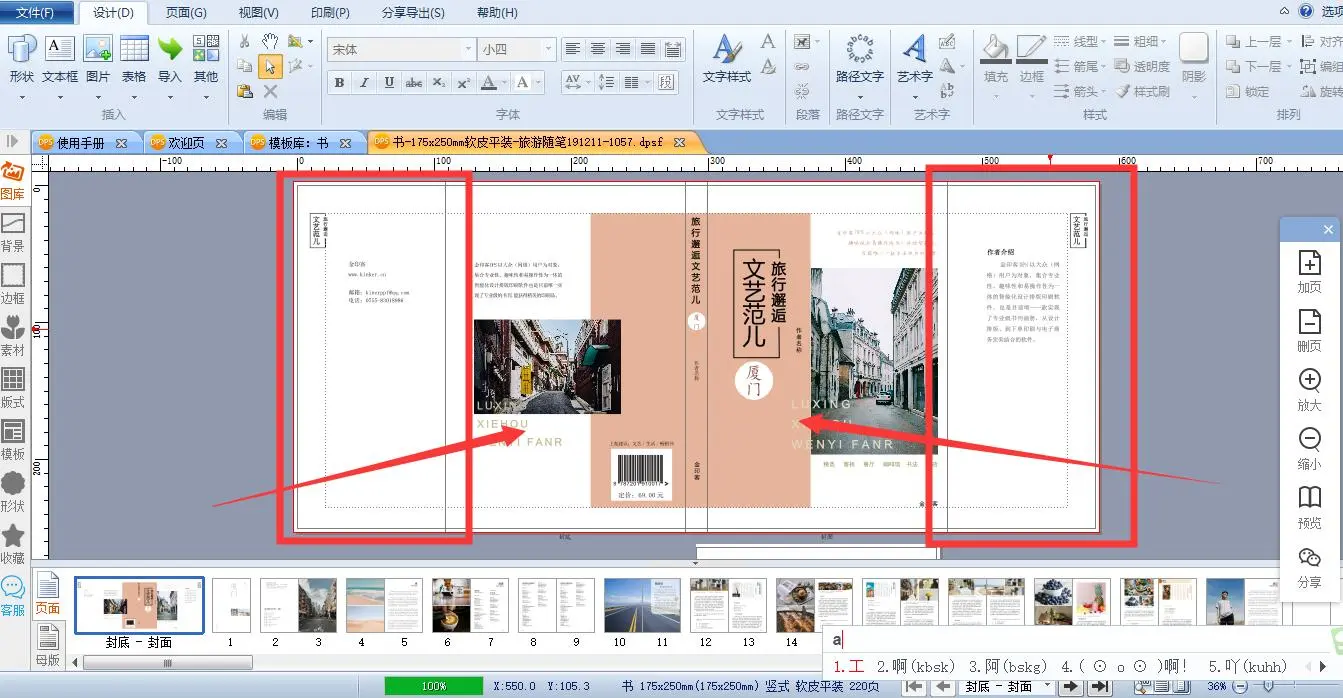1343x698 pixels.
Task: Select the hand pan tool
Action: click(270, 41)
